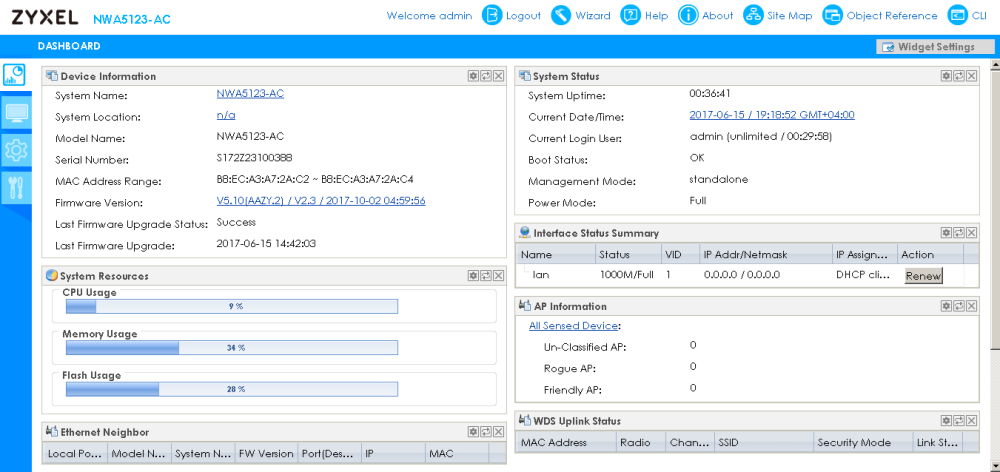Open Ethernet Neighbor widget settings gear
The height and width of the screenshot is (472, 1000).
(473, 432)
